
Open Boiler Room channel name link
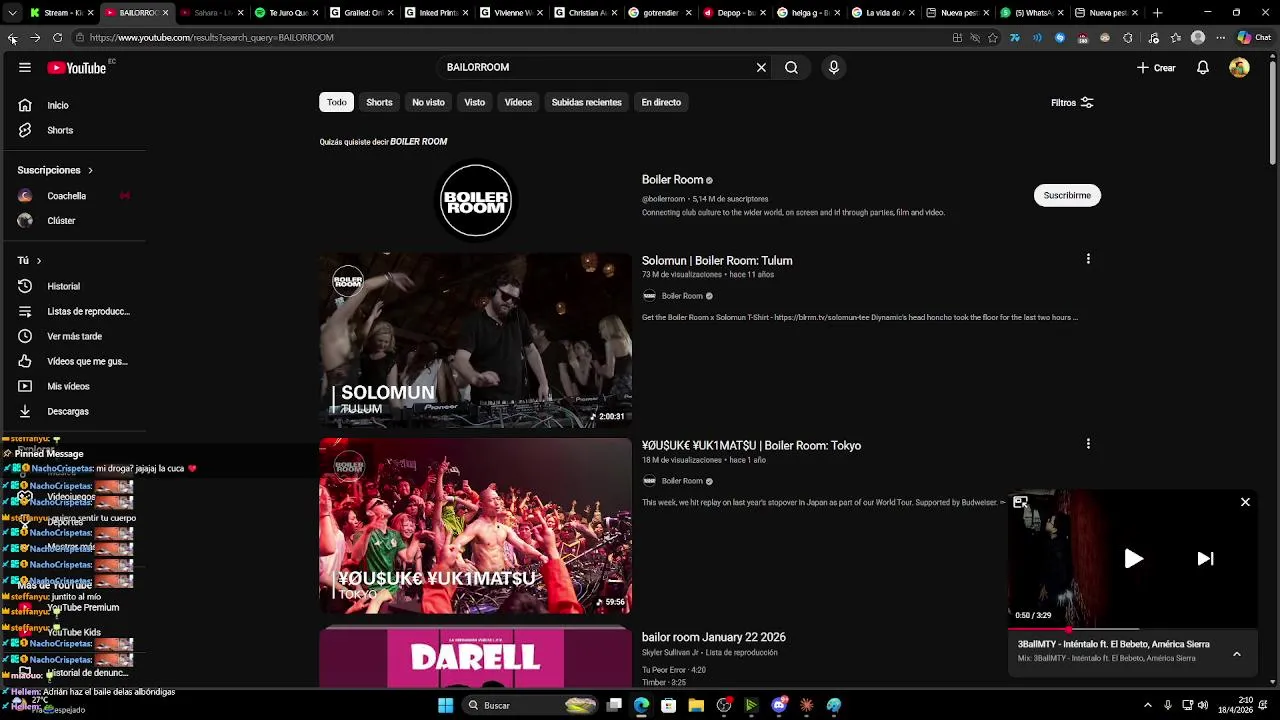pyautogui.click(x=672, y=180)
